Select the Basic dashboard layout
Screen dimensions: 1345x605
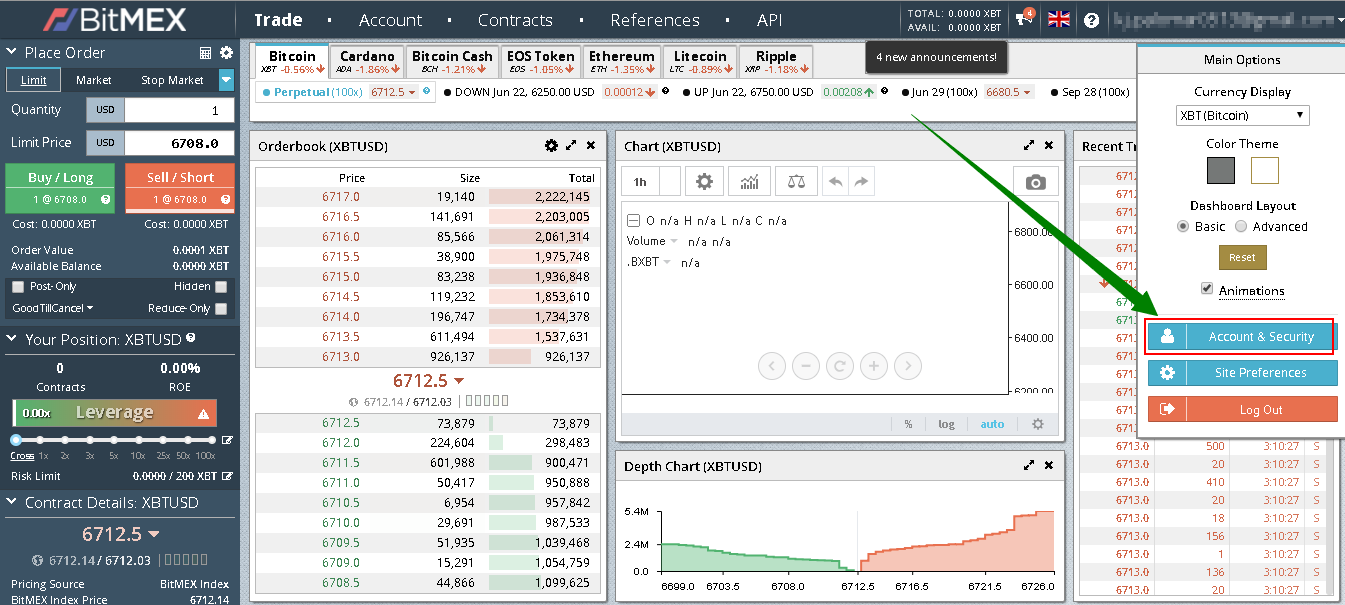coord(1183,226)
